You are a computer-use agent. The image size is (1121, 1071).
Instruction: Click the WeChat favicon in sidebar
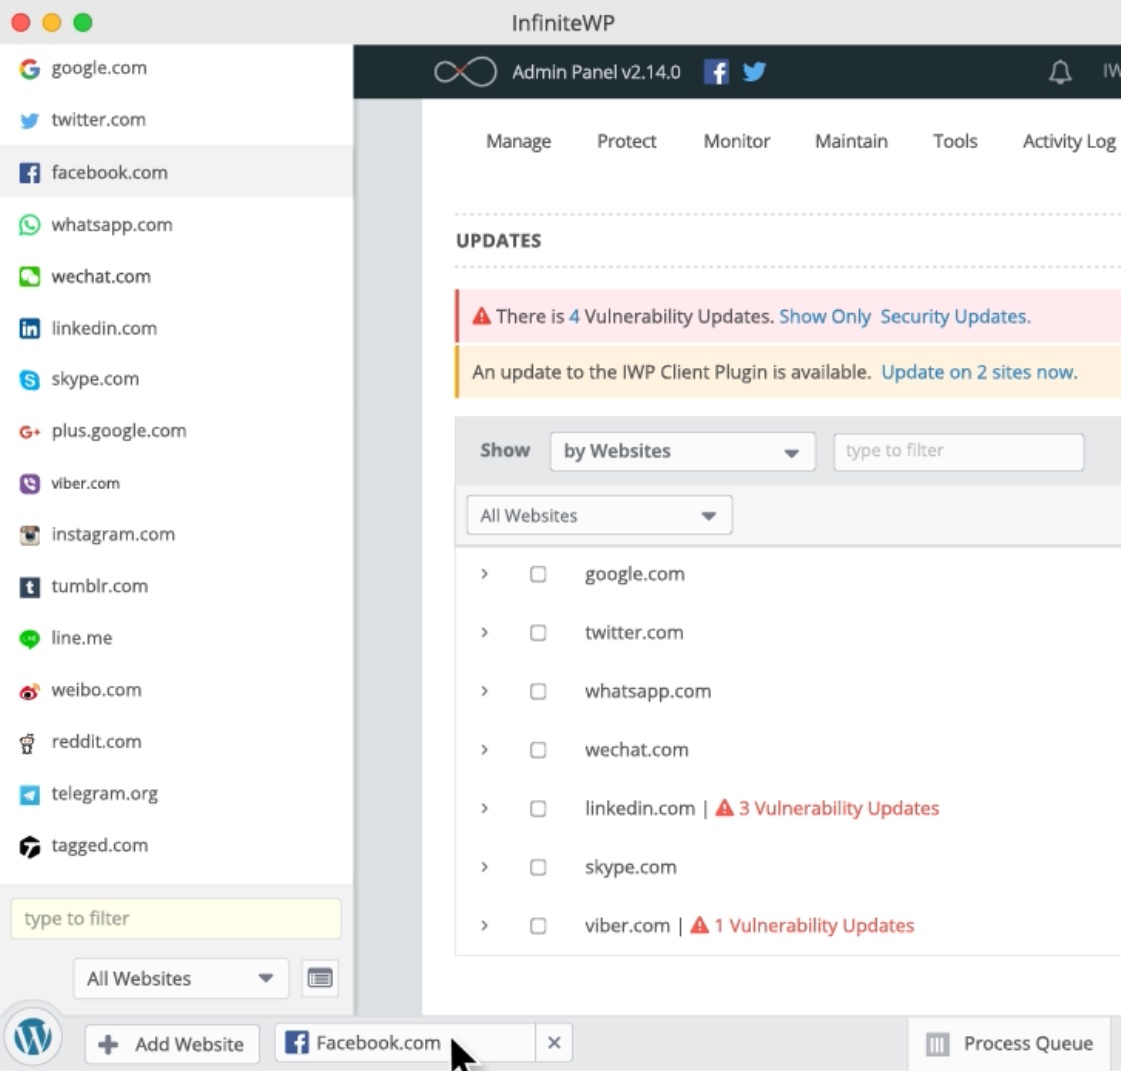click(29, 277)
